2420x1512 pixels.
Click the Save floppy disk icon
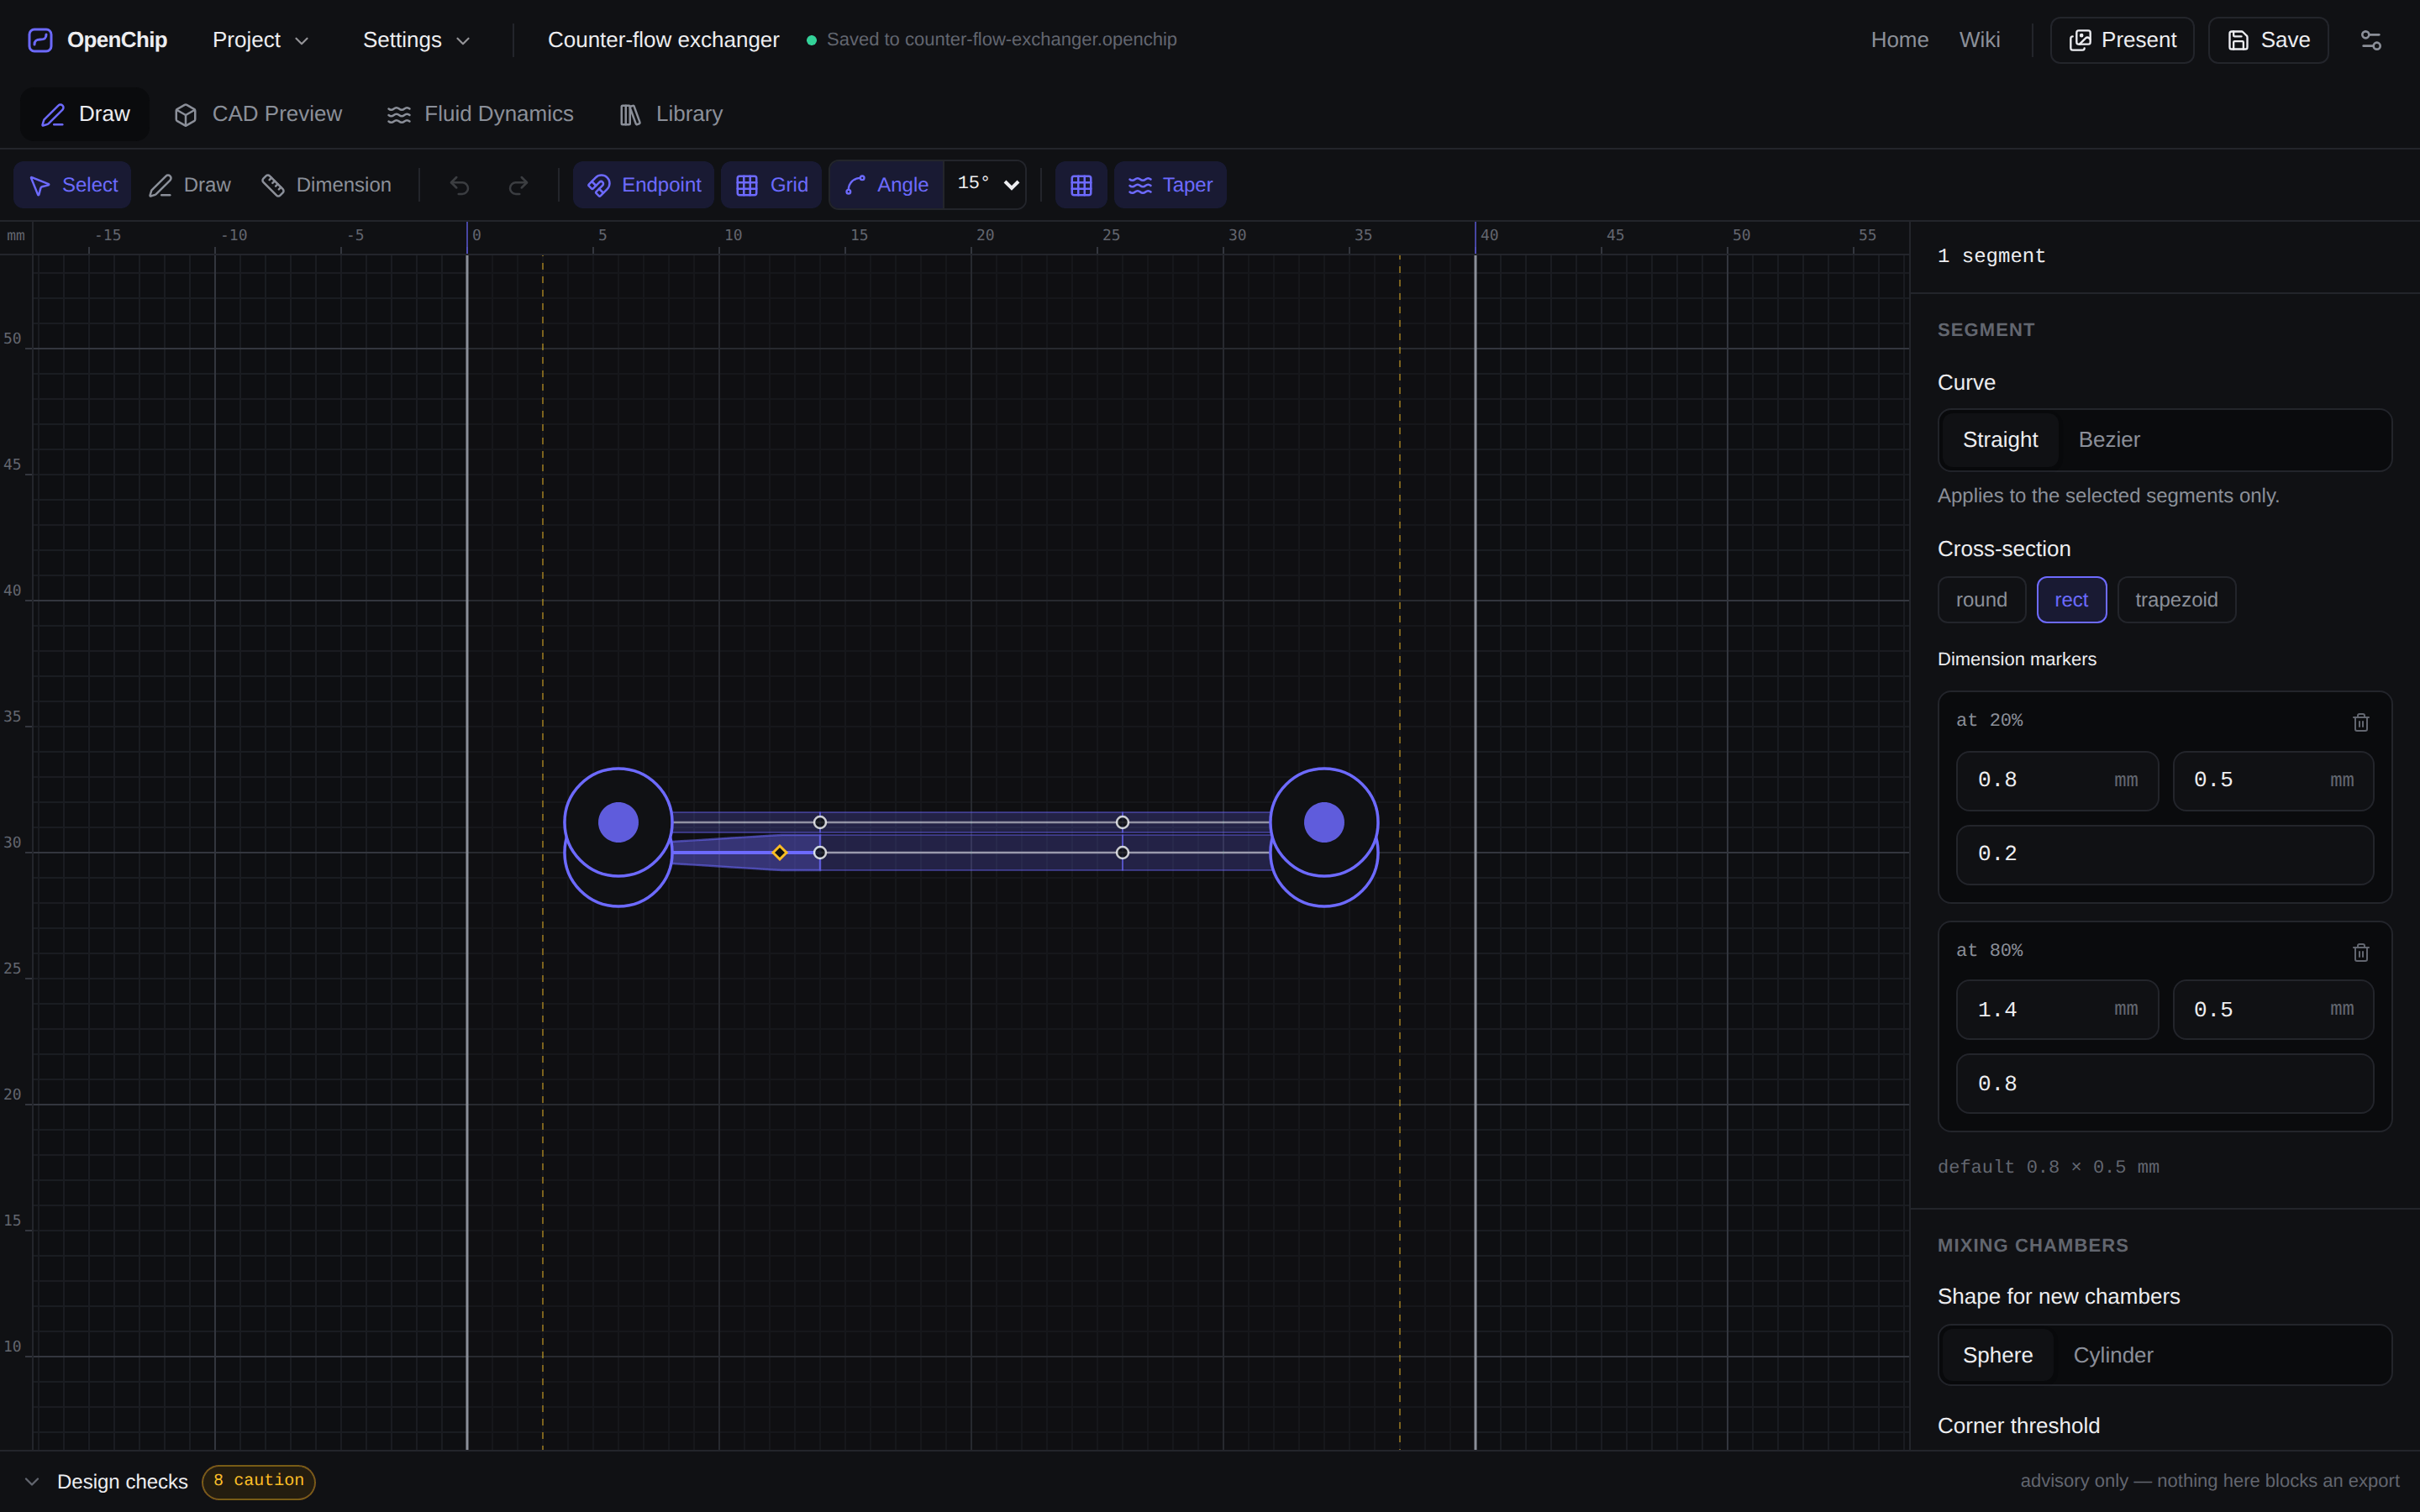click(2238, 40)
